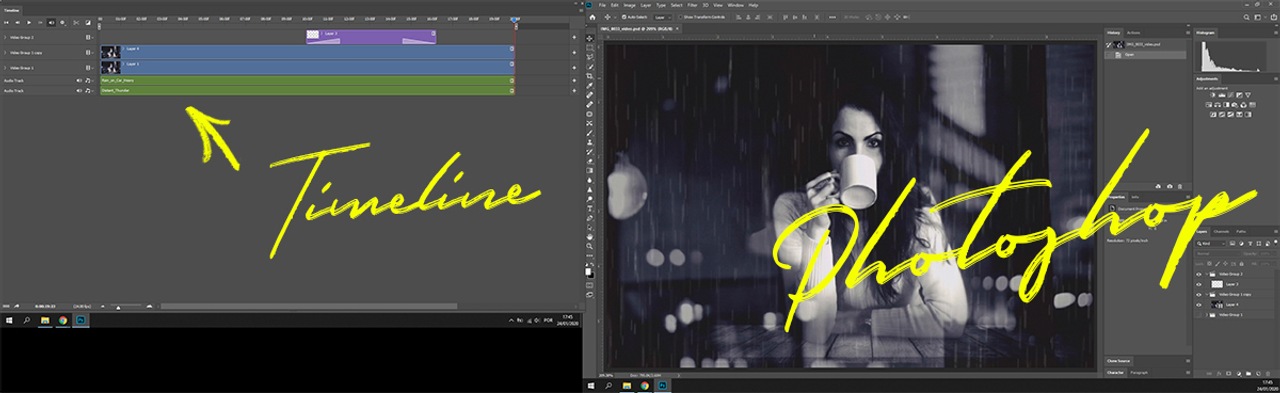This screenshot has width=1280, height=393.
Task: Open audio menu for Distant_Thunder track
Action: [89, 90]
